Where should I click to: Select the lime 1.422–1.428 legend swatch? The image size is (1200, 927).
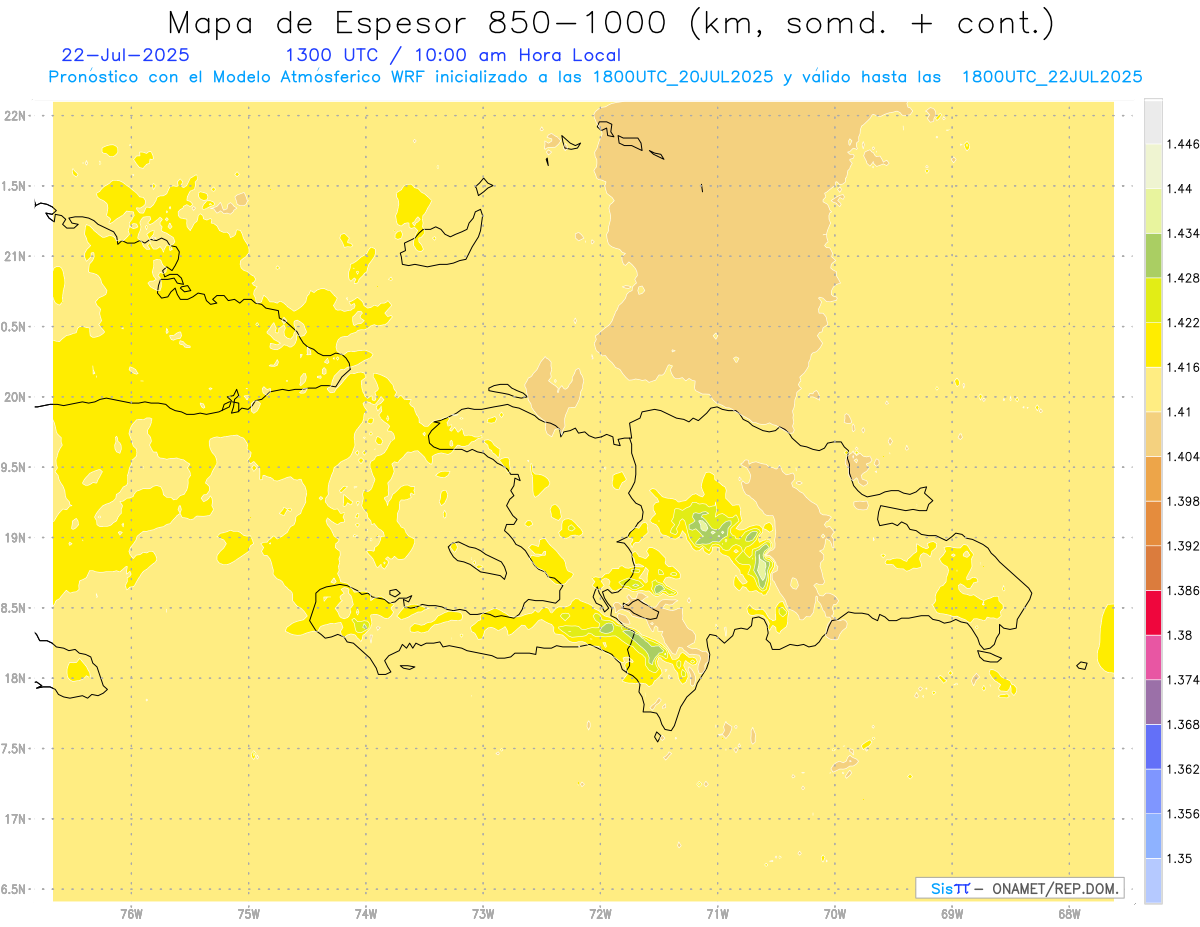click(x=1153, y=300)
